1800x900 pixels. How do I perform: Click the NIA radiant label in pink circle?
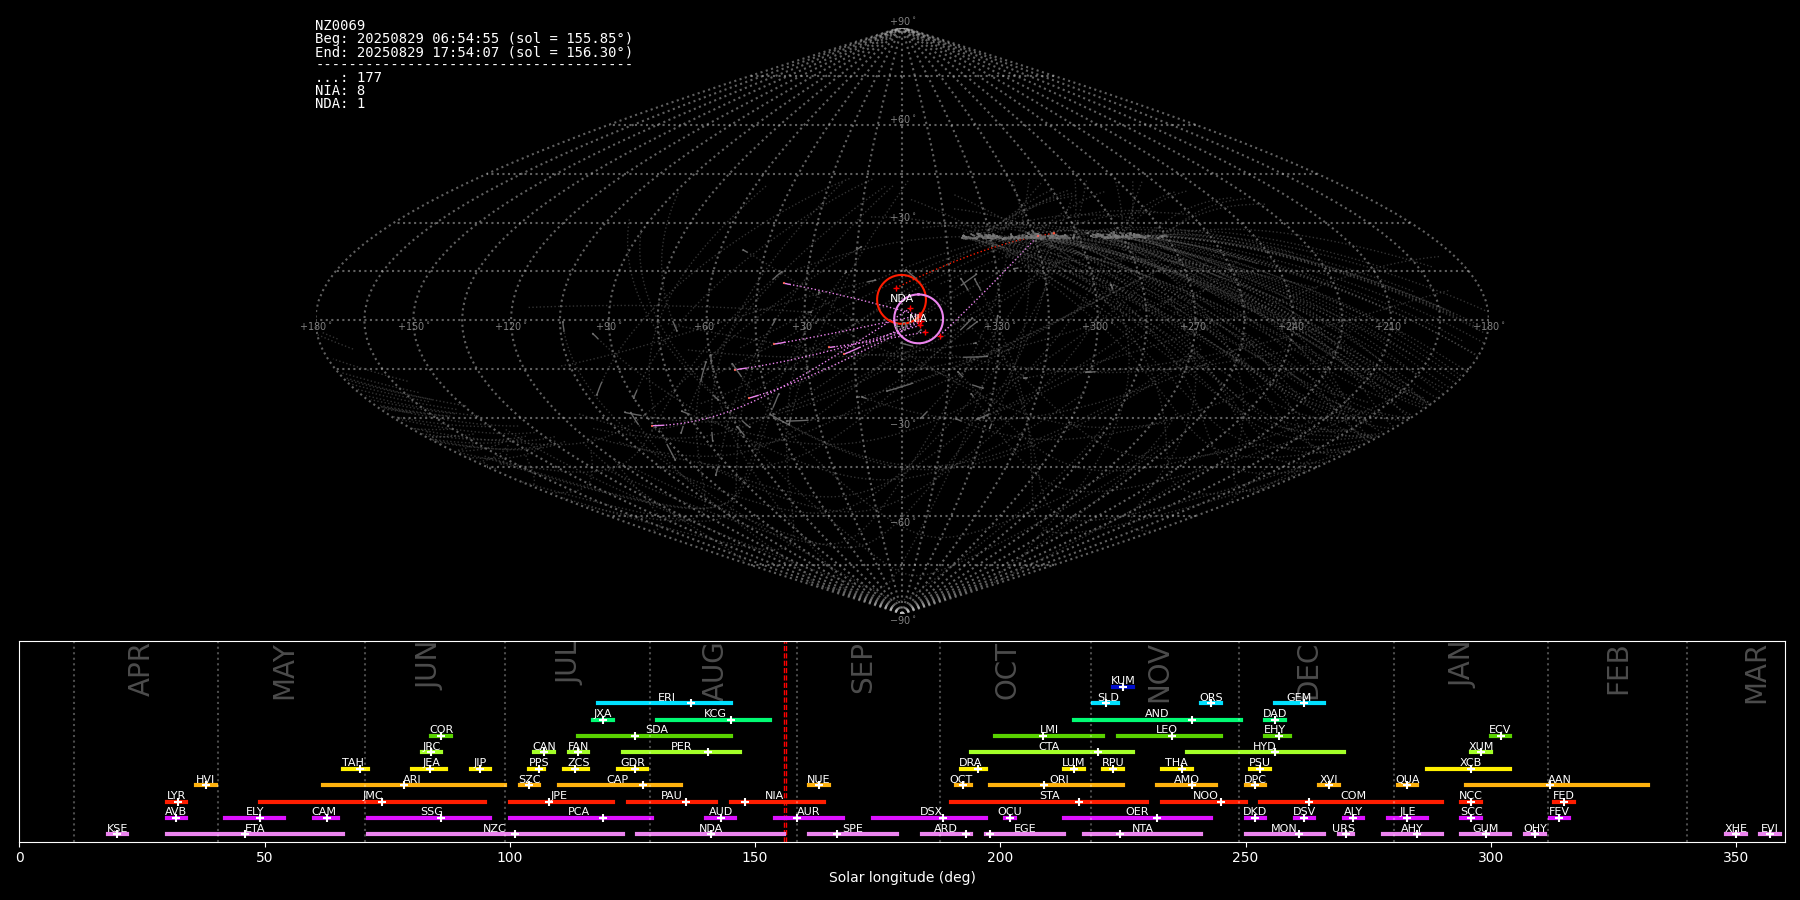click(x=917, y=319)
